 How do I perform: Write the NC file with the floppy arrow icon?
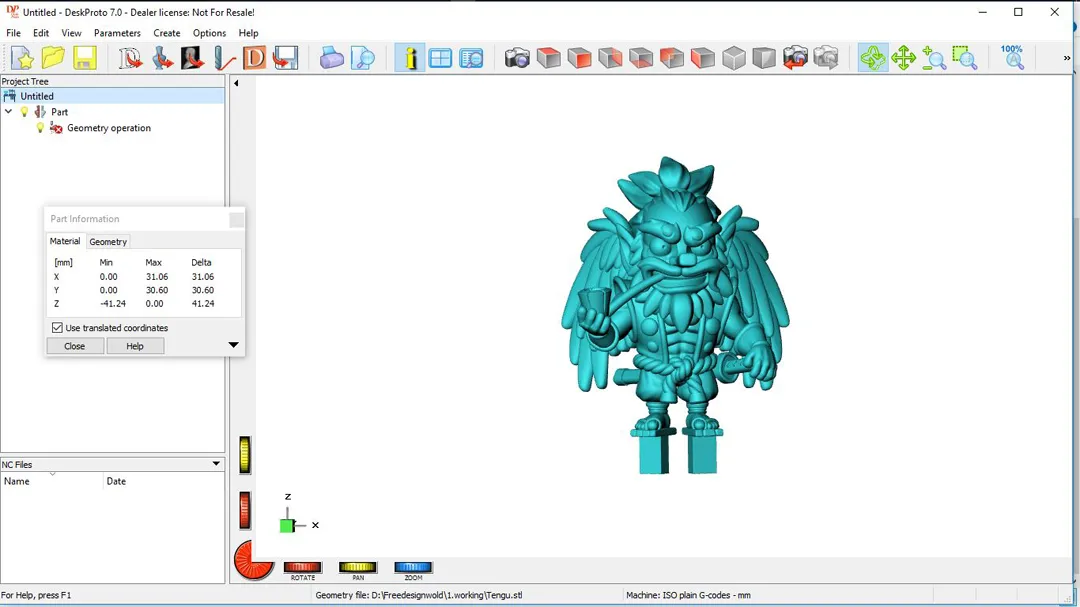pos(285,59)
